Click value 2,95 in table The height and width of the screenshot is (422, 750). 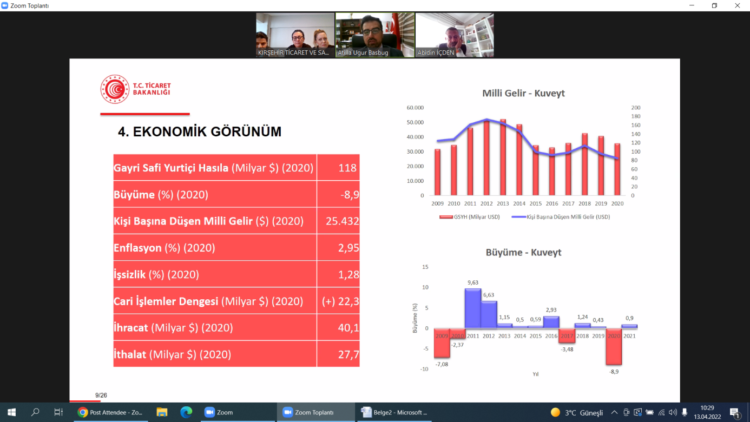pos(348,248)
